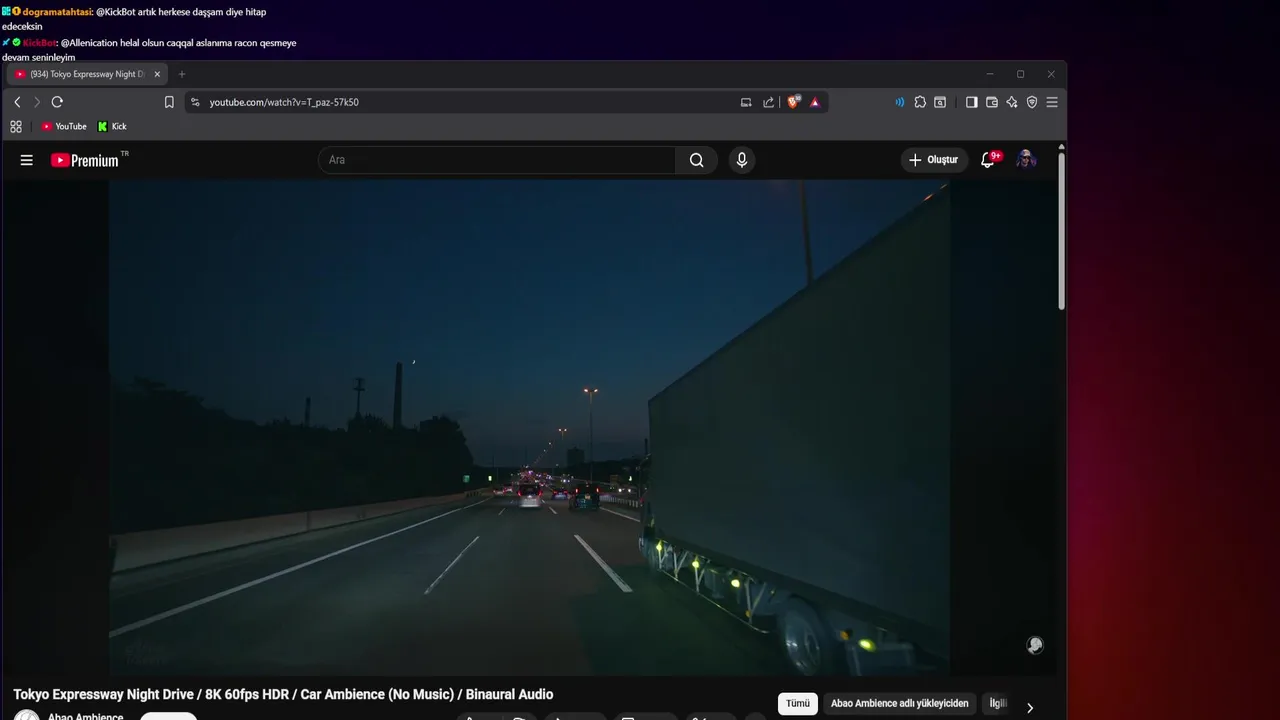Open the YouTube bookmark
The width and height of the screenshot is (1280, 720).
[x=64, y=126]
